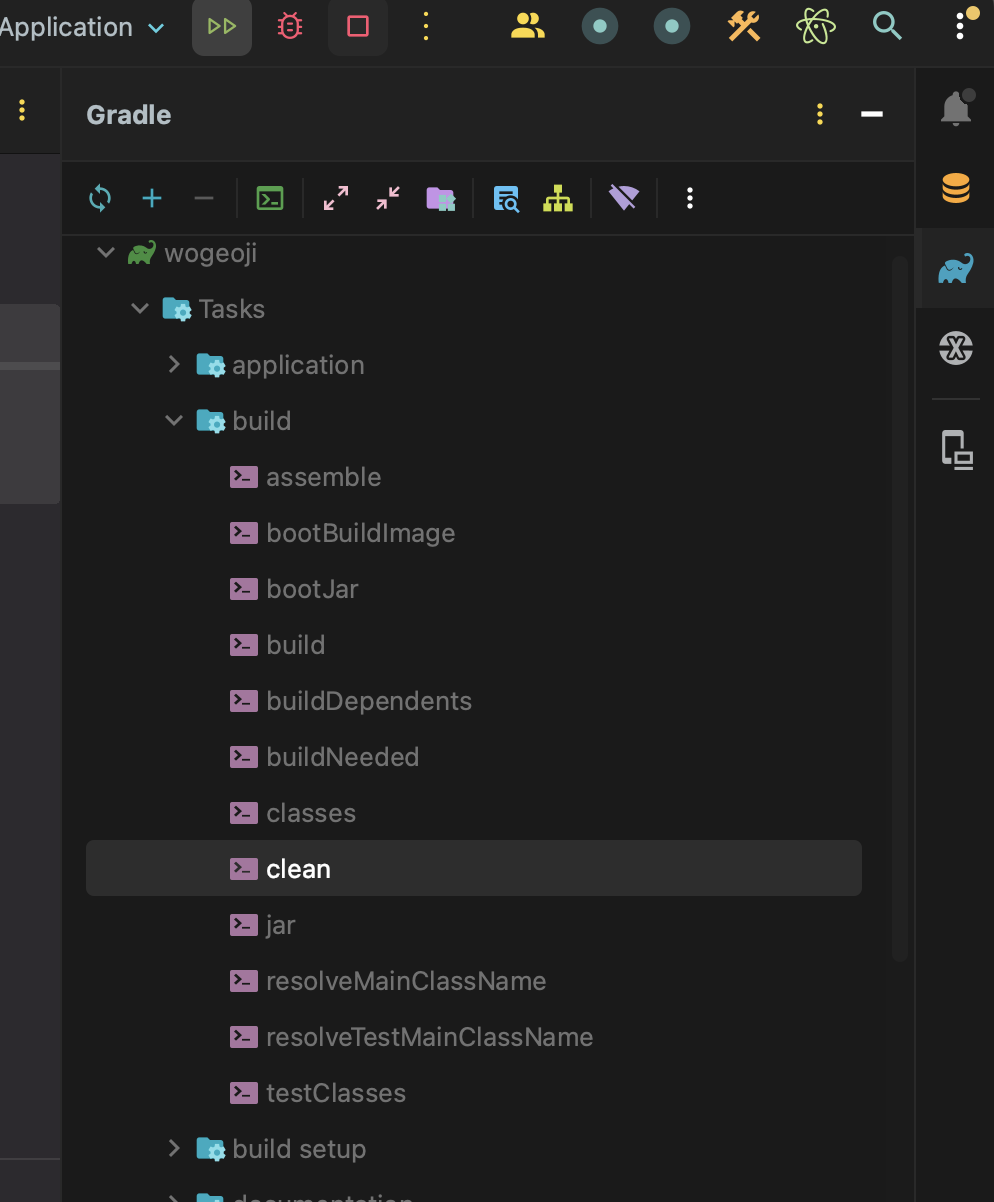Open more run actions menu
994x1202 pixels.
[x=426, y=27]
